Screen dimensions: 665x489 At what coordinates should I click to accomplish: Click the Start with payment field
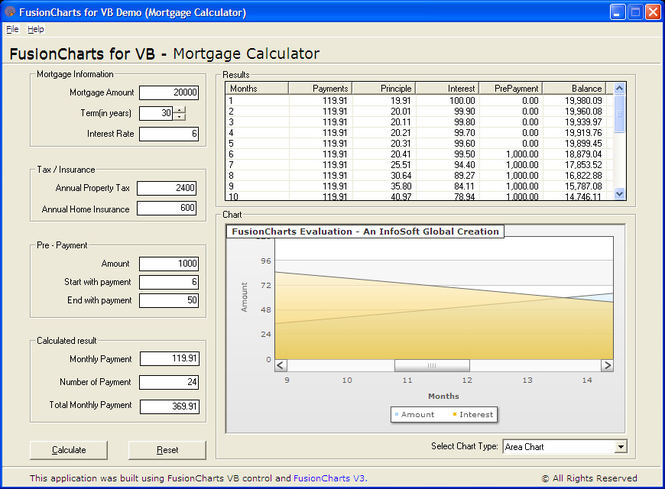(169, 282)
